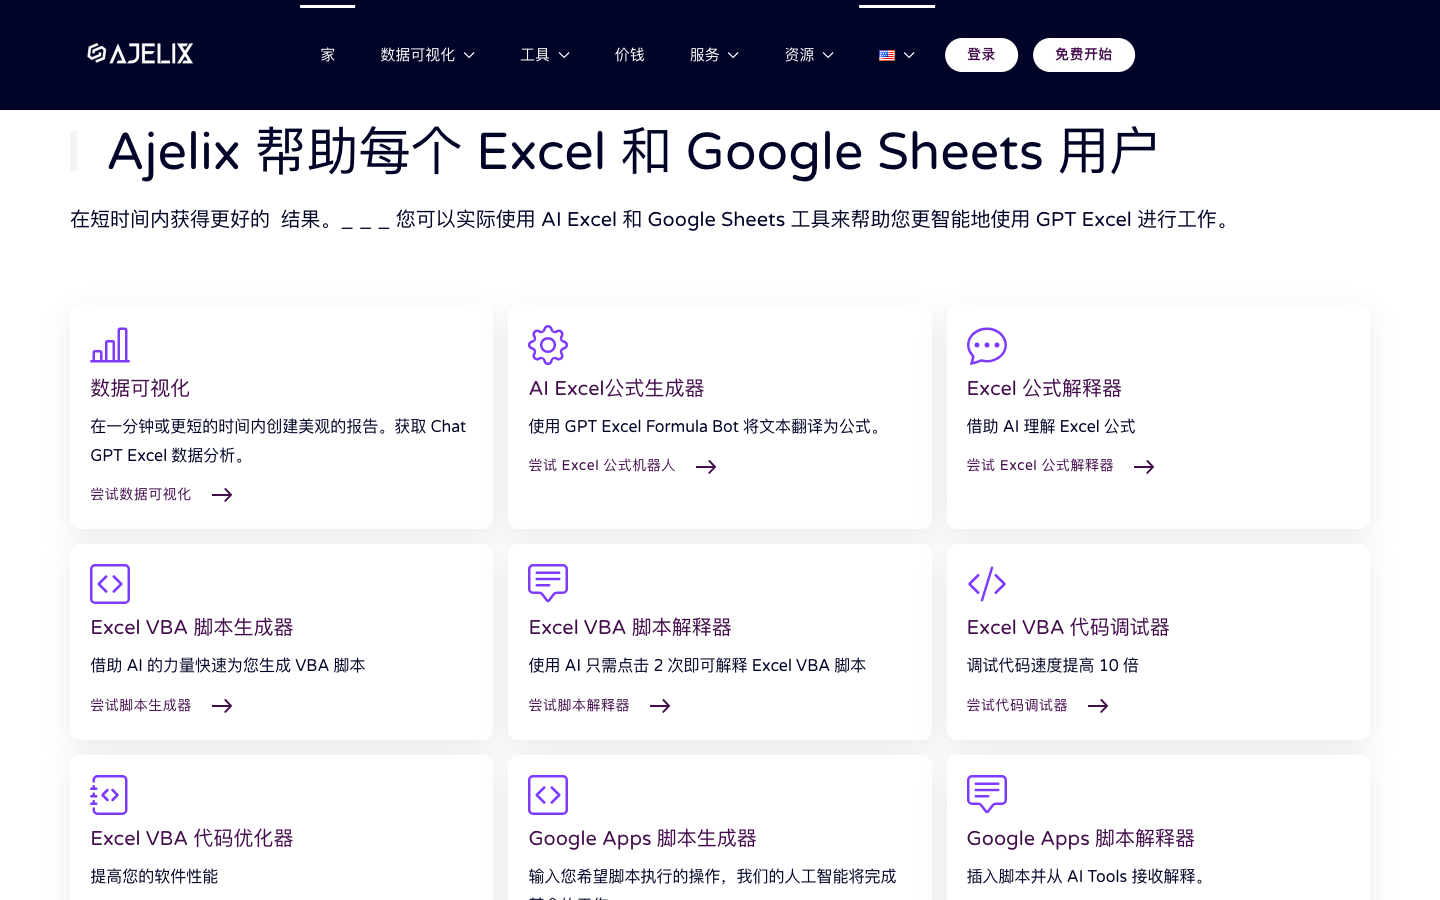
Task: Click the Ajelix logo
Action: [140, 54]
